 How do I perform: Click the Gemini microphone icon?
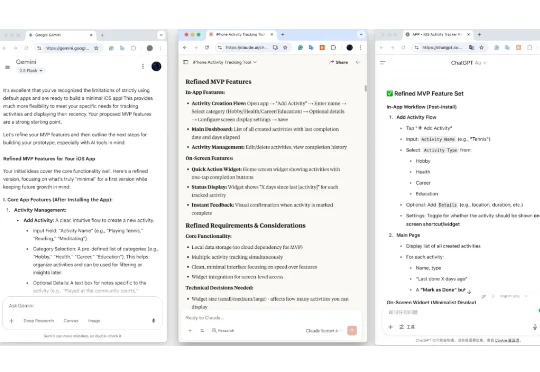click(x=154, y=321)
